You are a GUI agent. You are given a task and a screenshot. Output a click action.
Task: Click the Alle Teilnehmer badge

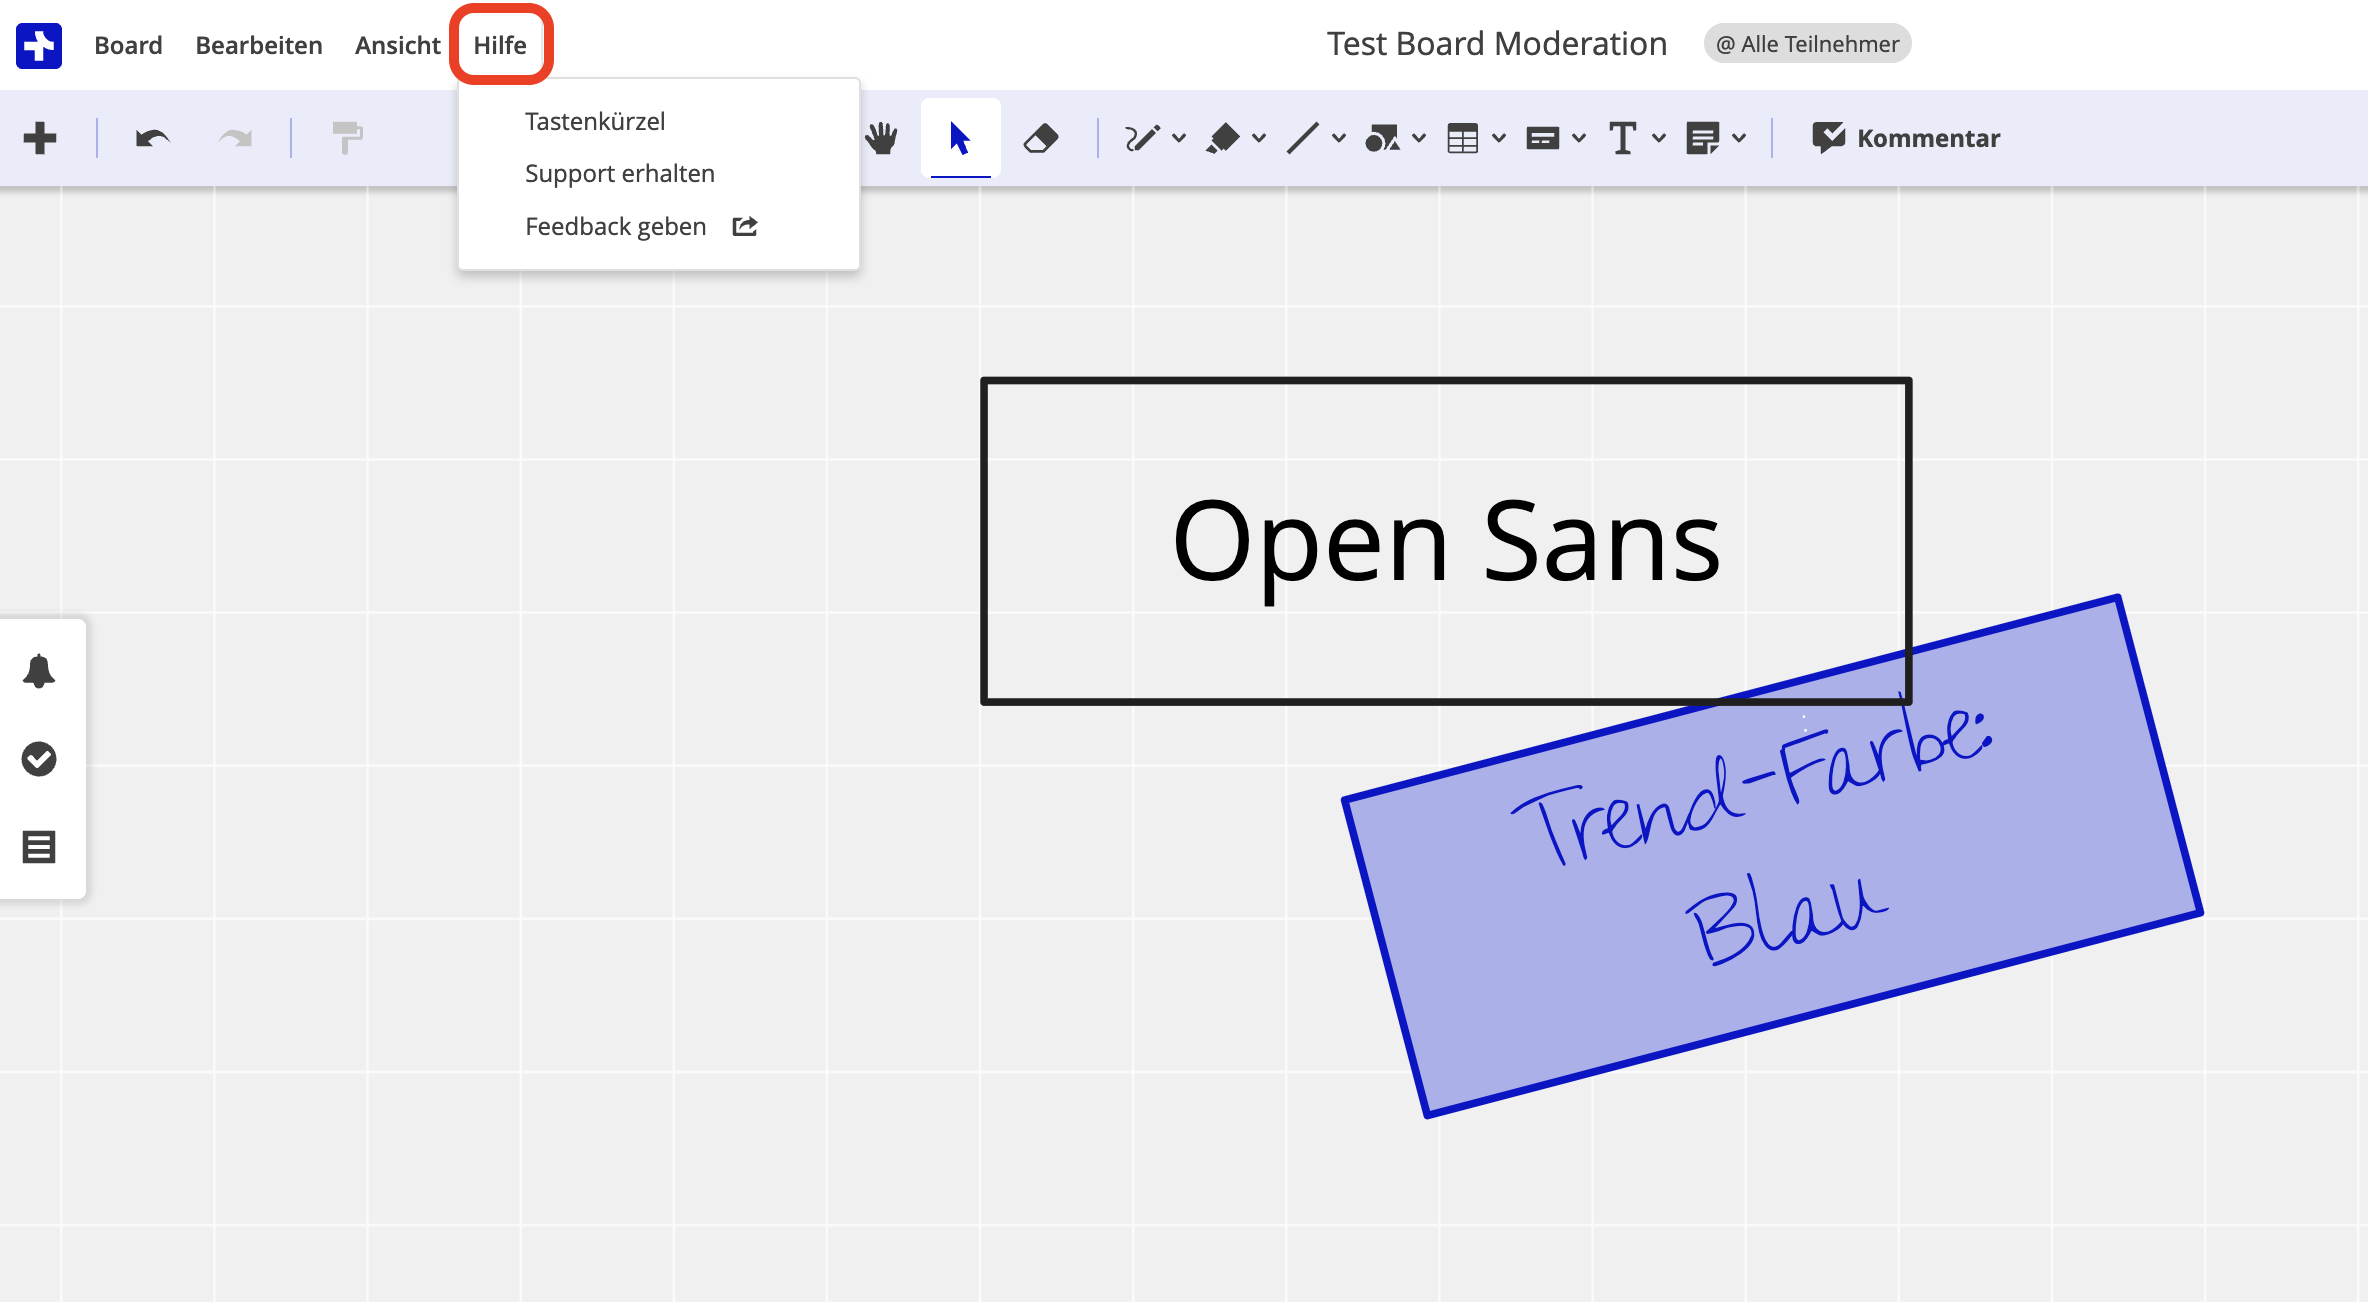1807,44
